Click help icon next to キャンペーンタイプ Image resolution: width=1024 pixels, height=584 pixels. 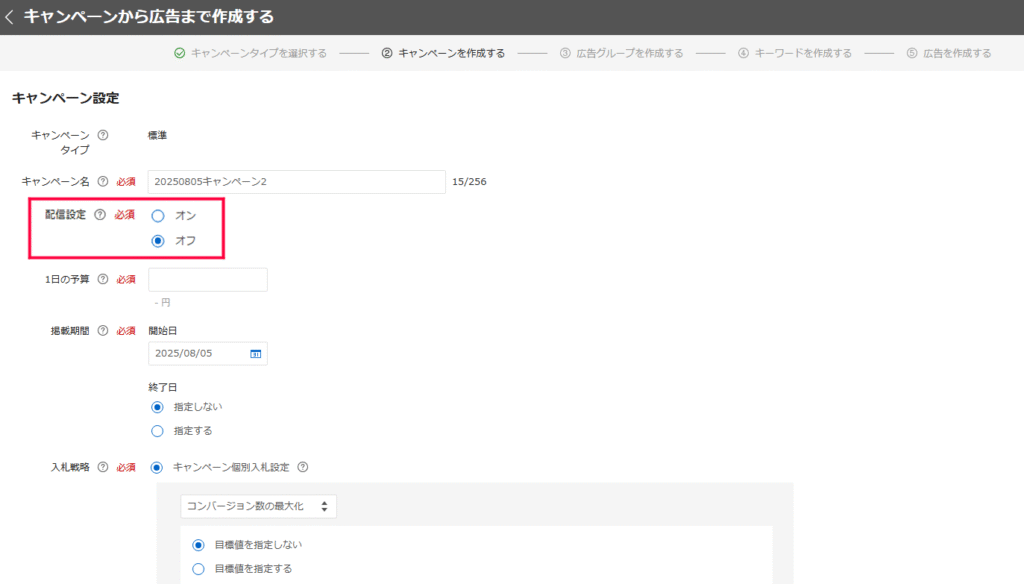coord(103,135)
